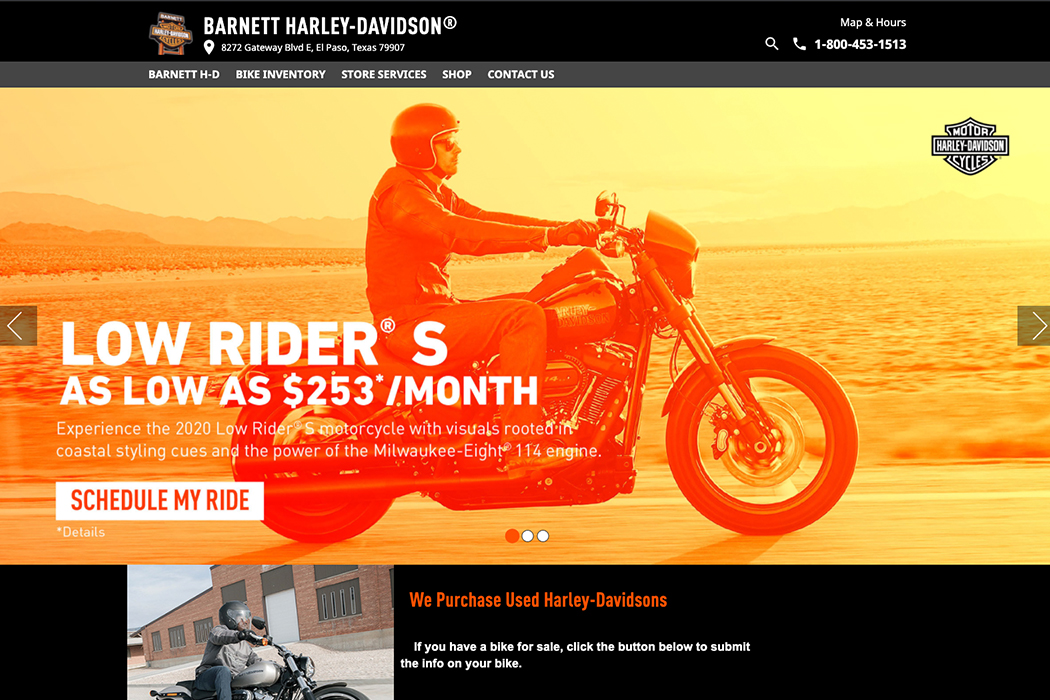Open the Map & Hours link

[x=873, y=22]
